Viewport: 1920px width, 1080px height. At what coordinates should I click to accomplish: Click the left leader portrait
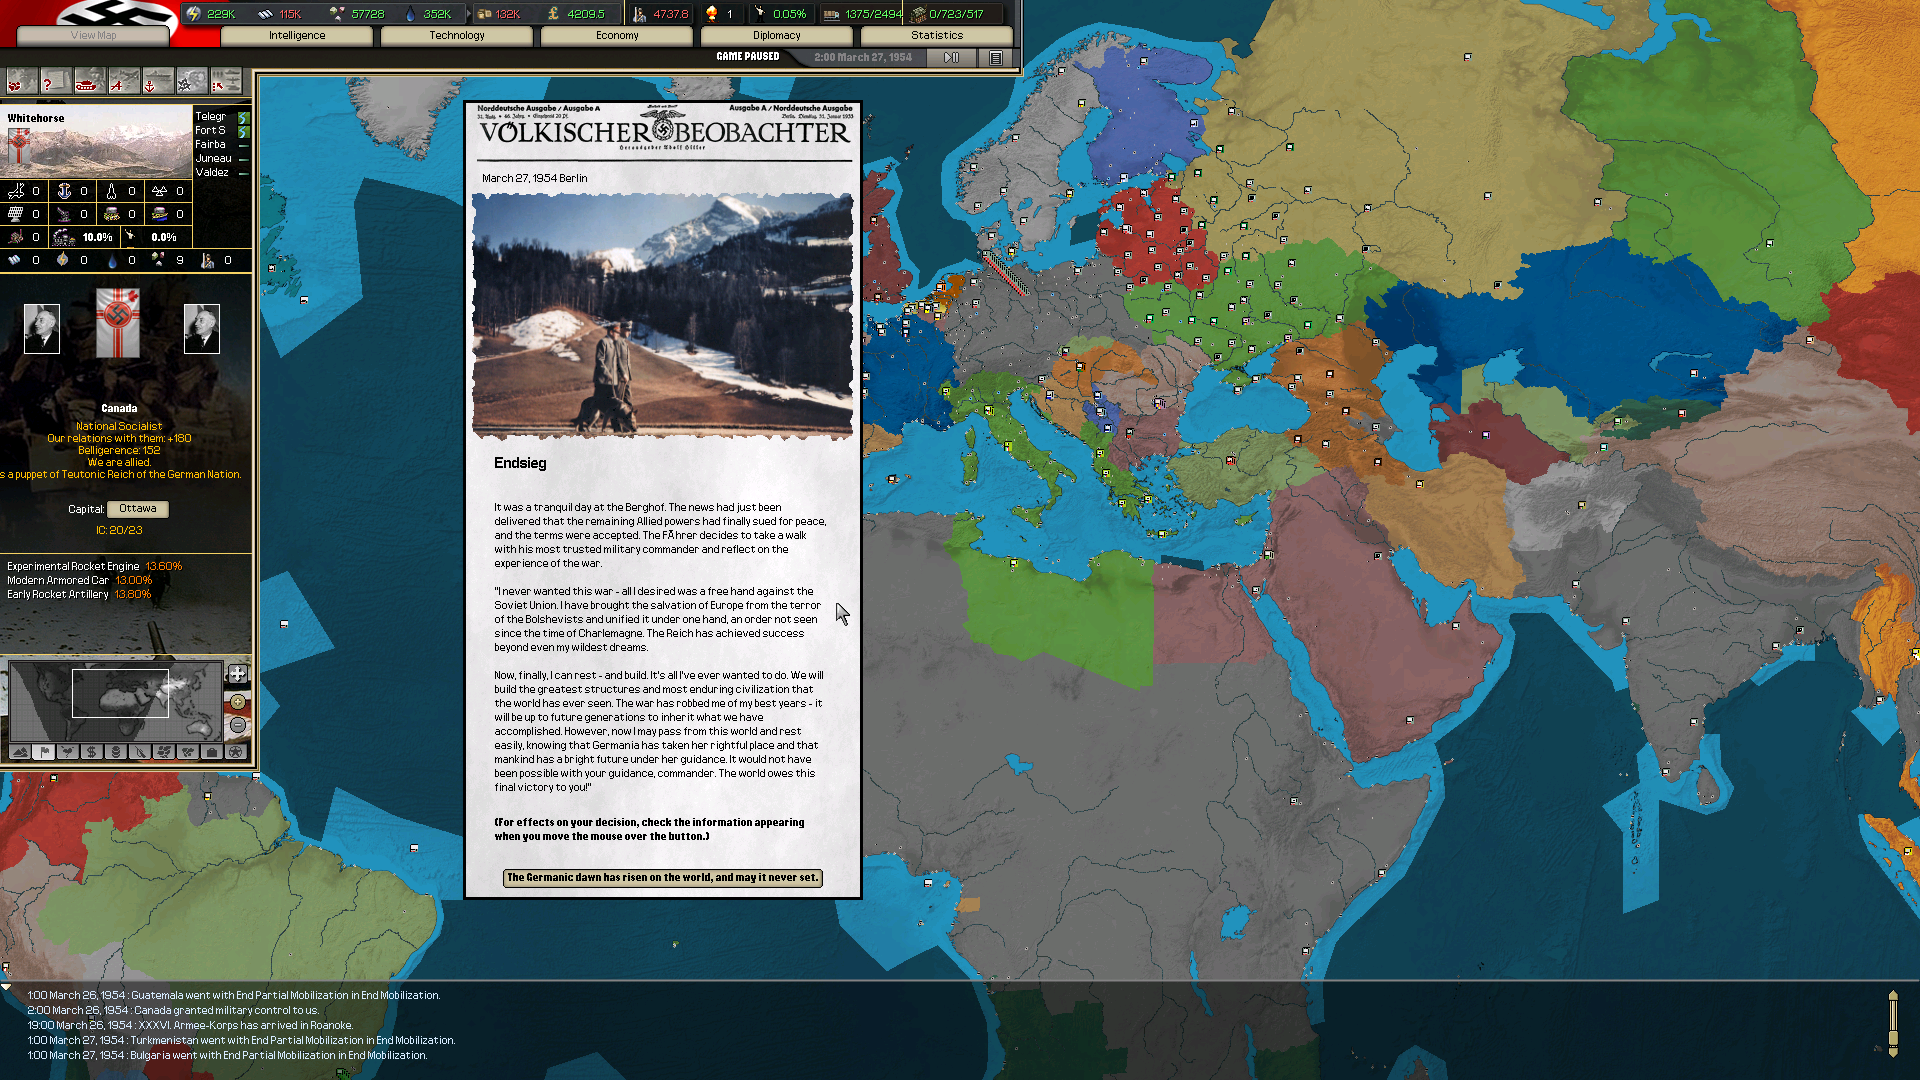[42, 329]
